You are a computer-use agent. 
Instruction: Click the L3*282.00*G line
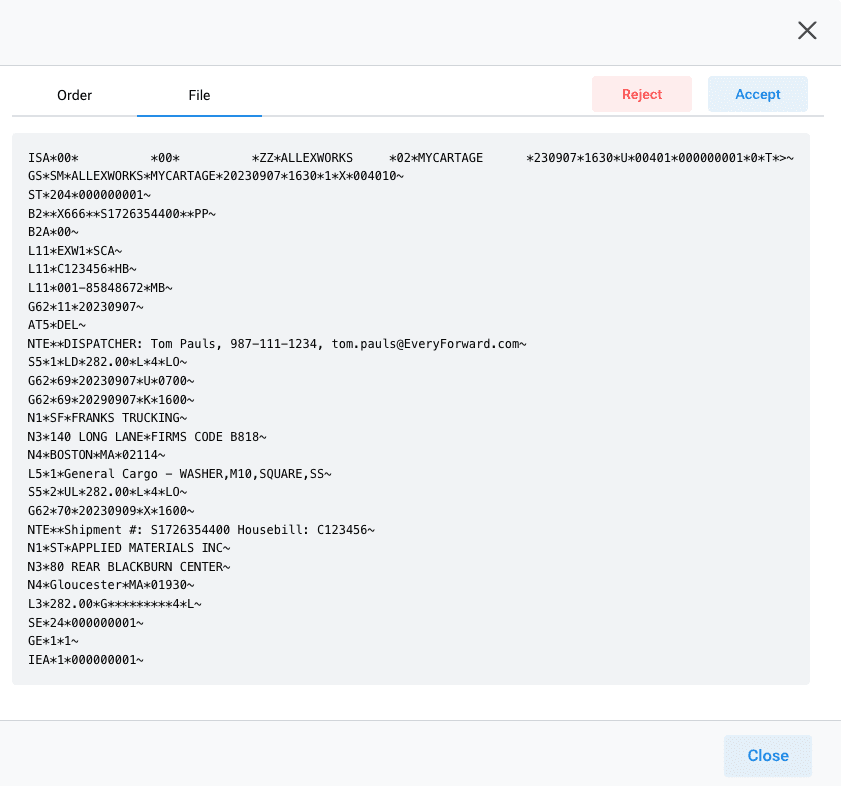(115, 604)
